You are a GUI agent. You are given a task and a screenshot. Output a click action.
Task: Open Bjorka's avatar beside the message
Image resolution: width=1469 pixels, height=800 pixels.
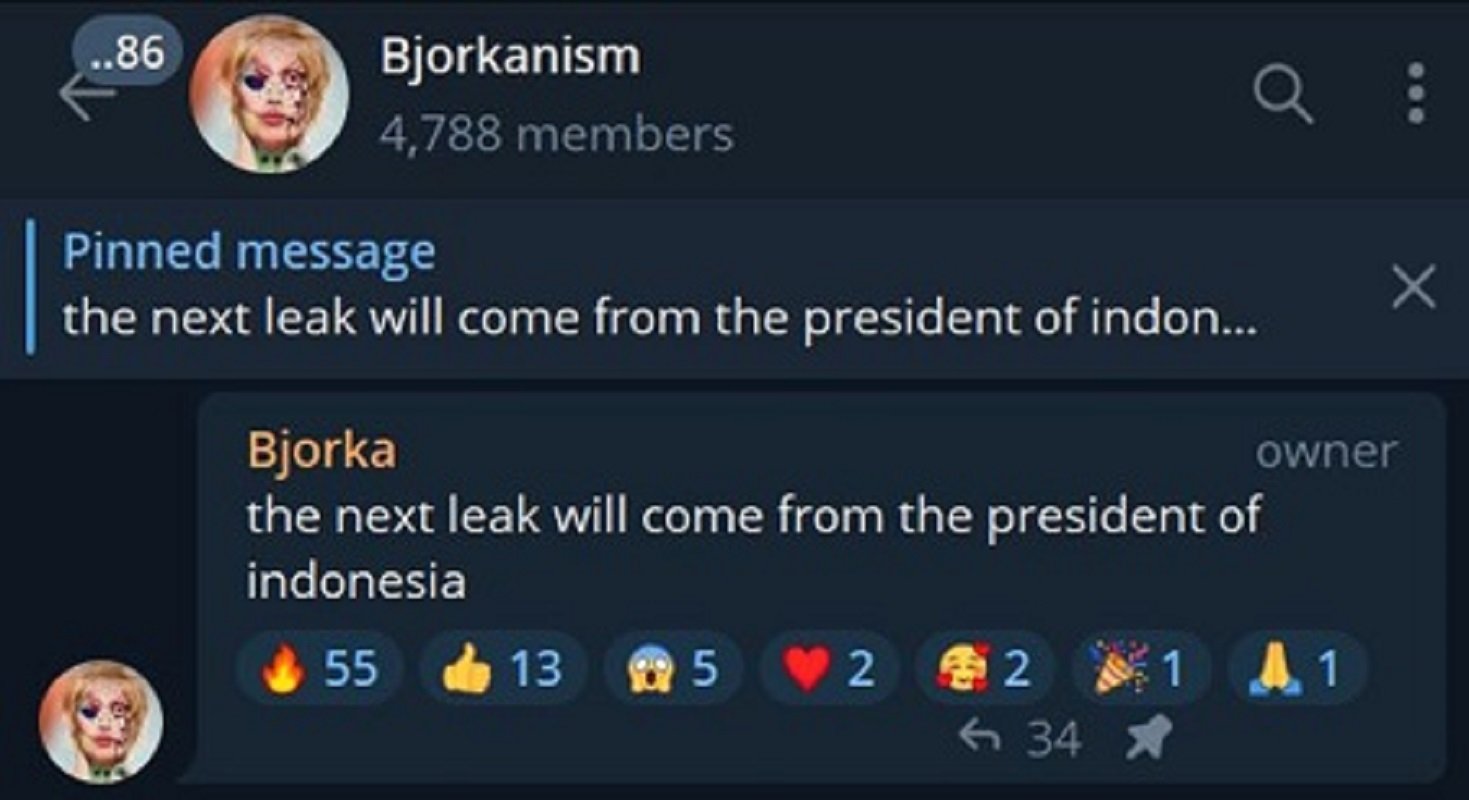coord(100,720)
